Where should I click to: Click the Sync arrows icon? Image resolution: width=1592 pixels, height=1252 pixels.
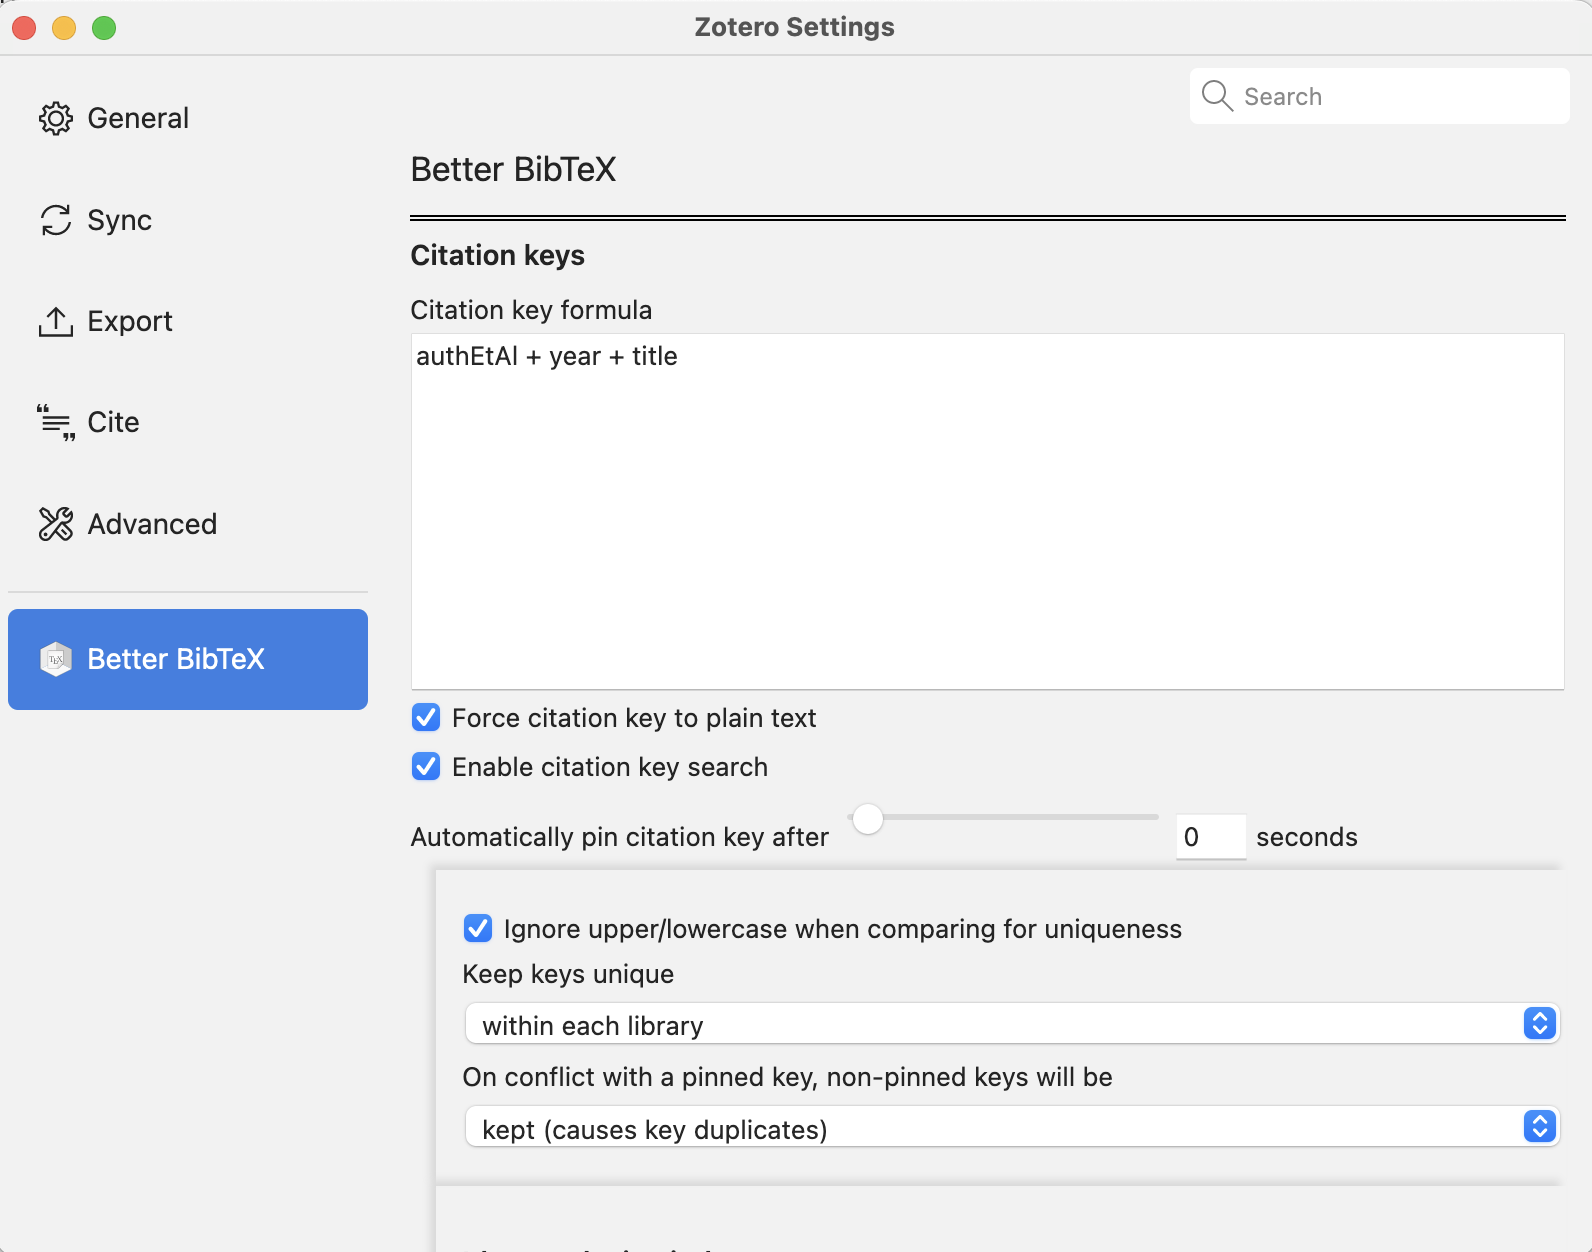click(56, 220)
